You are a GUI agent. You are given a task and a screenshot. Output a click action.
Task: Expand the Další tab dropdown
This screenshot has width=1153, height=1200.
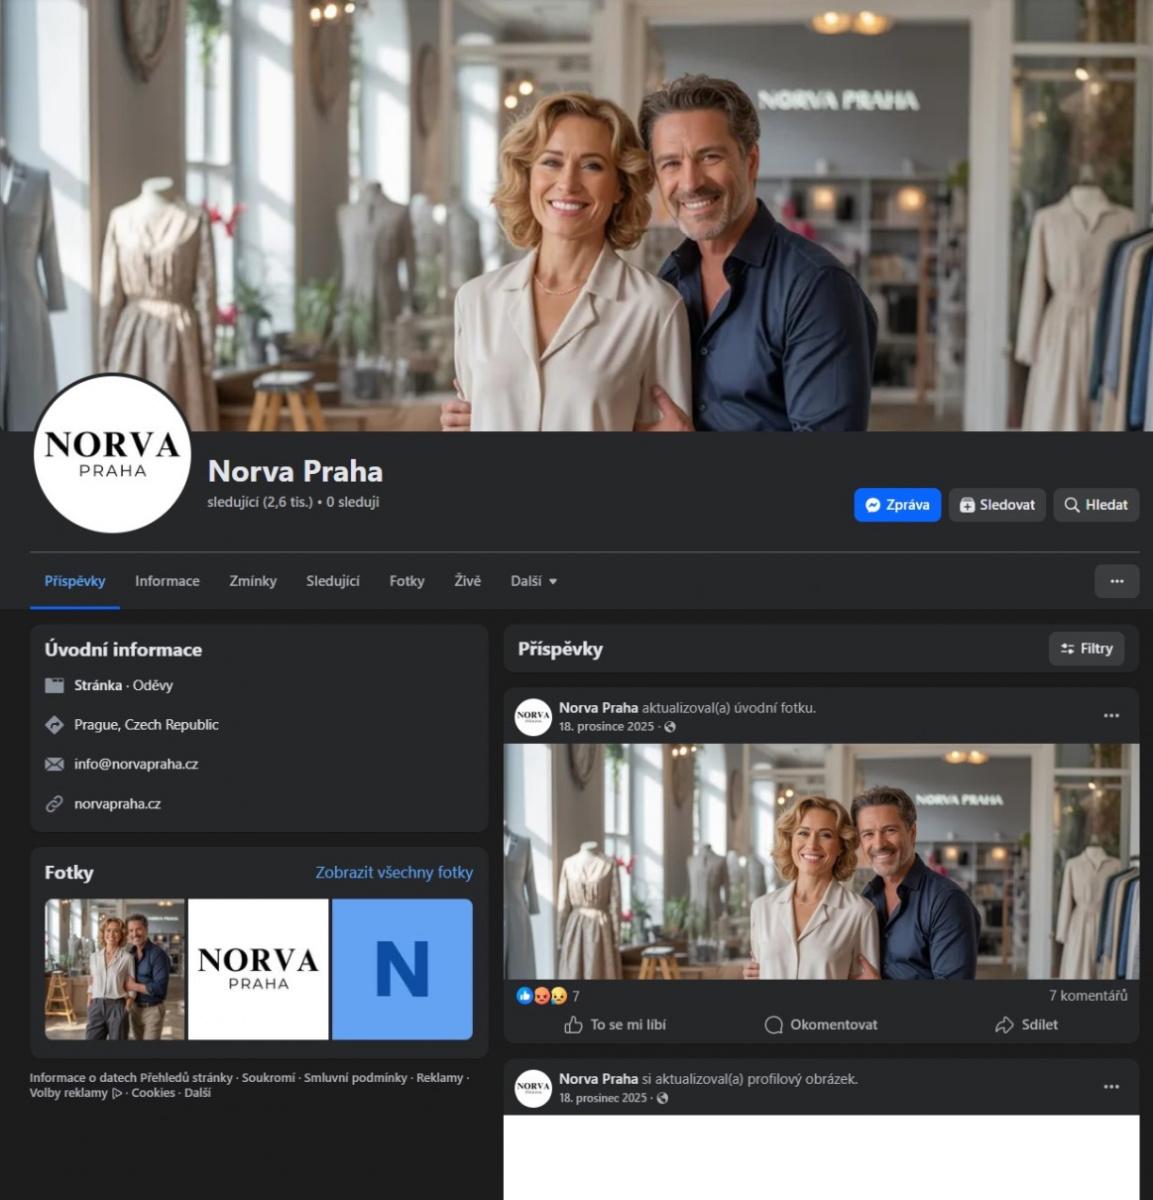click(x=533, y=581)
